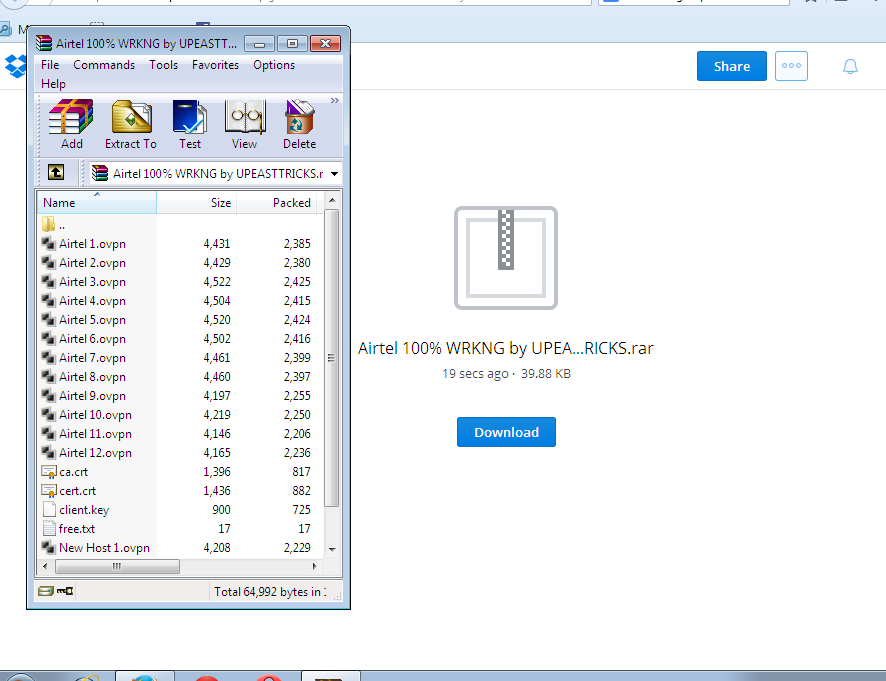Click the drive icon in WinRAR status bar
The height and width of the screenshot is (681, 886).
pos(45,591)
